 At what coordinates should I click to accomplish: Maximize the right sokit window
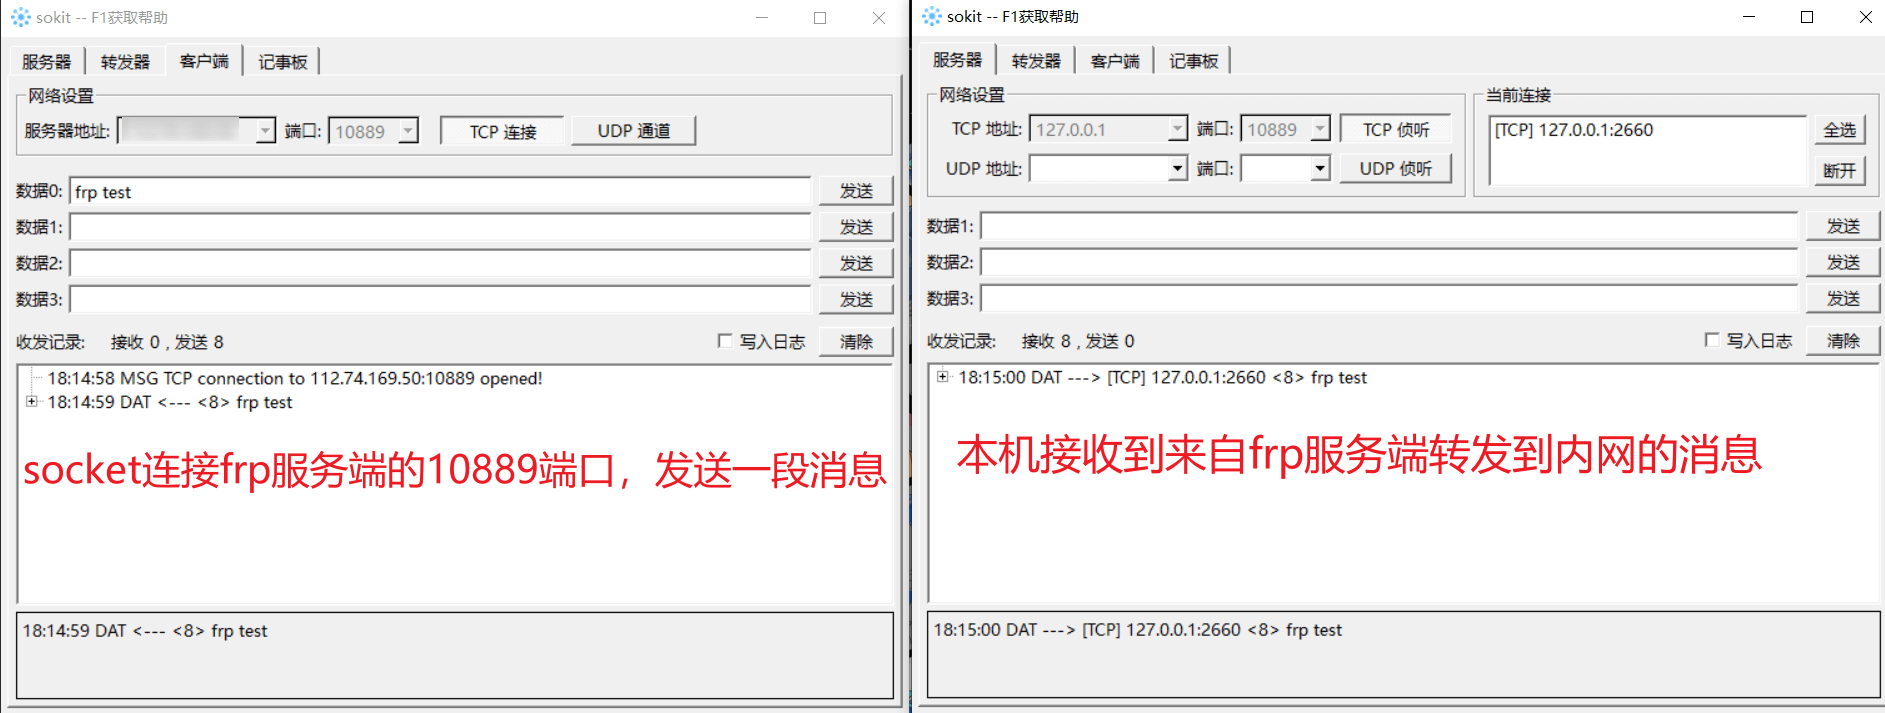coord(1807,17)
